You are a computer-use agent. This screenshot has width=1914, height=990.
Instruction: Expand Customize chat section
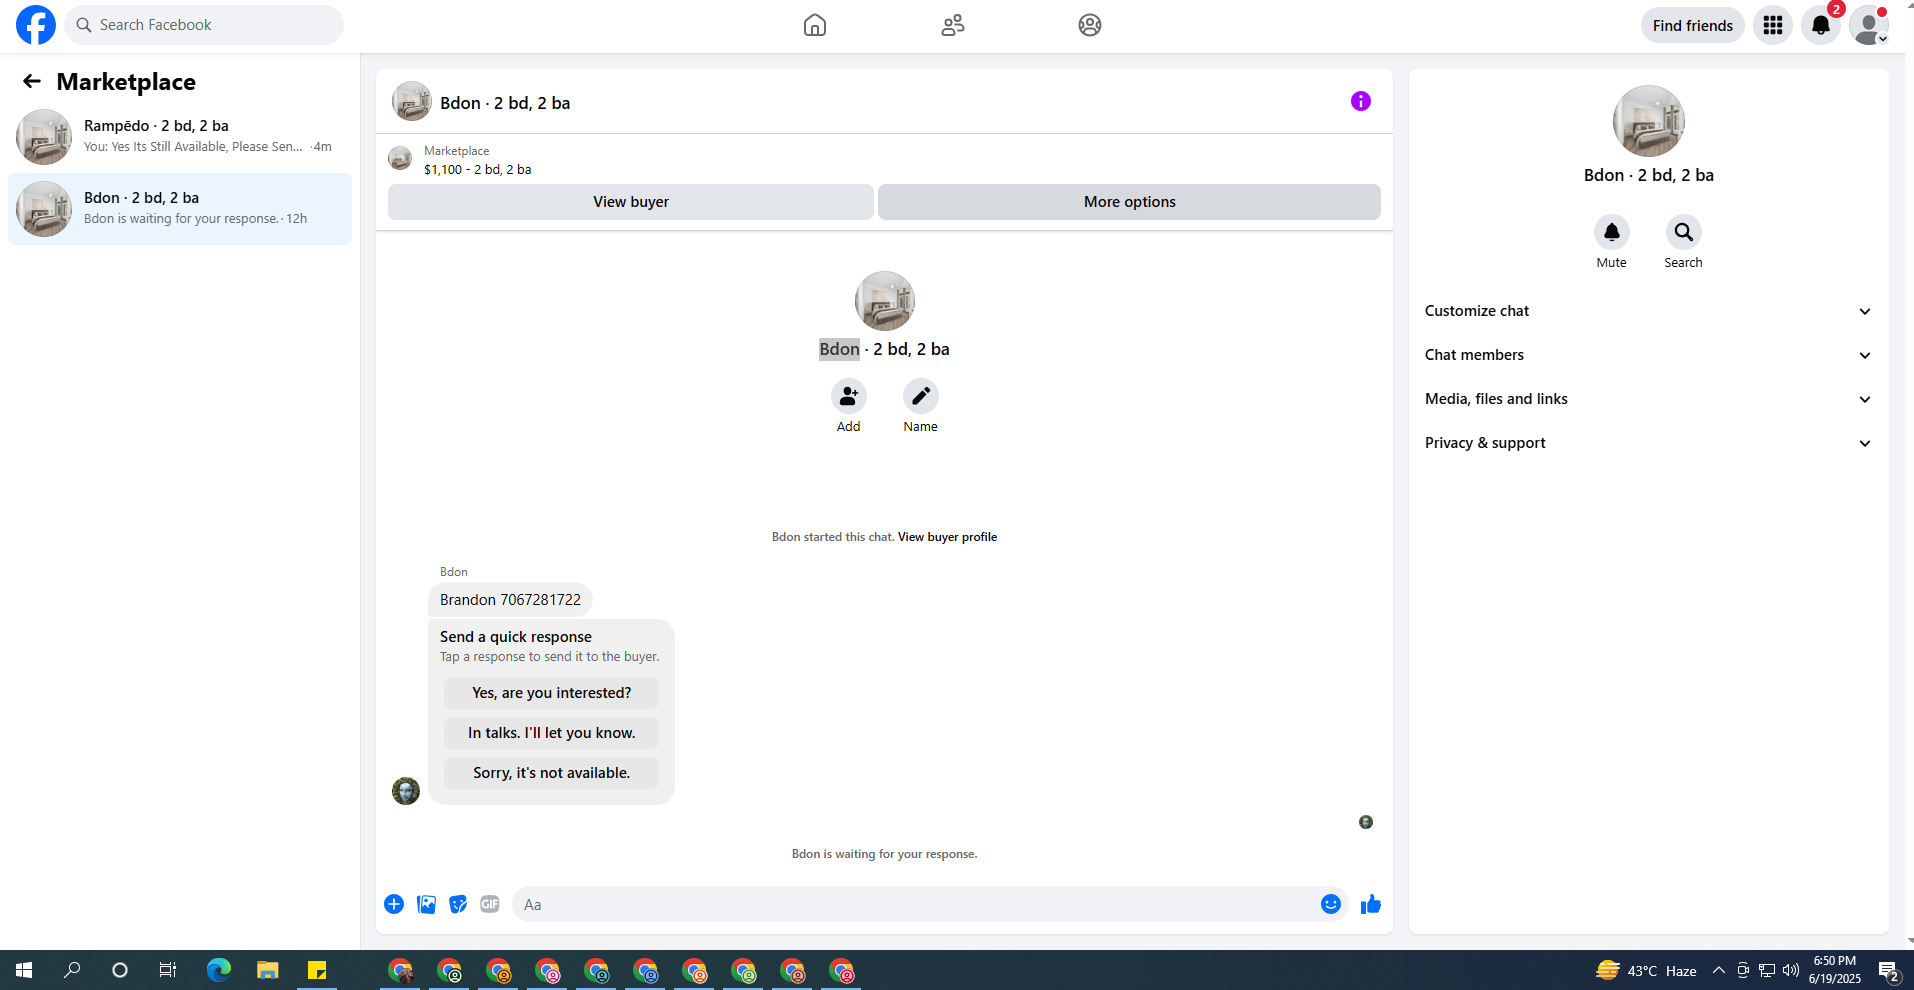click(x=1648, y=311)
